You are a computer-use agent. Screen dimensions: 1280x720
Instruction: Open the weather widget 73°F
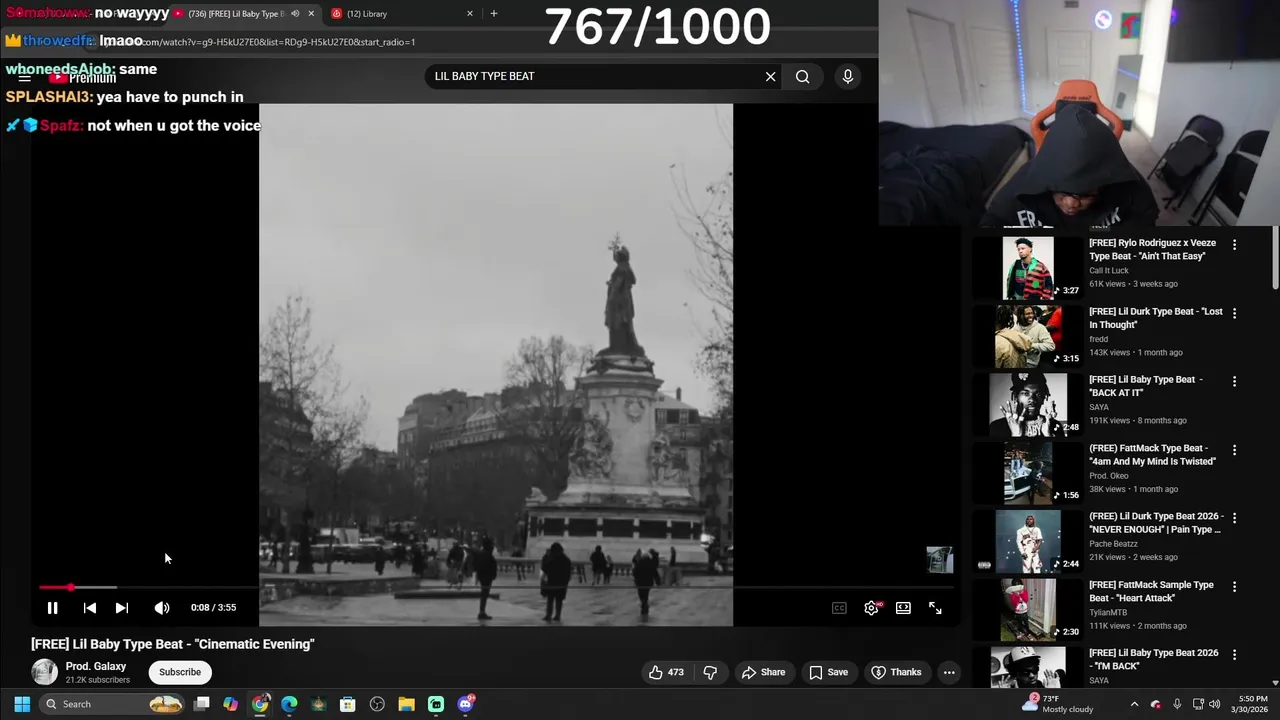[x=1056, y=704]
